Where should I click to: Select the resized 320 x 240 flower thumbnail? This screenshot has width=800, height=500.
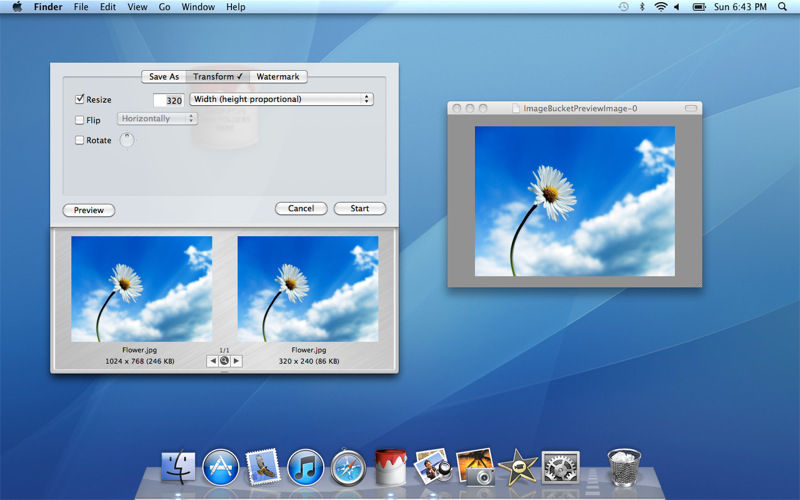click(308, 289)
